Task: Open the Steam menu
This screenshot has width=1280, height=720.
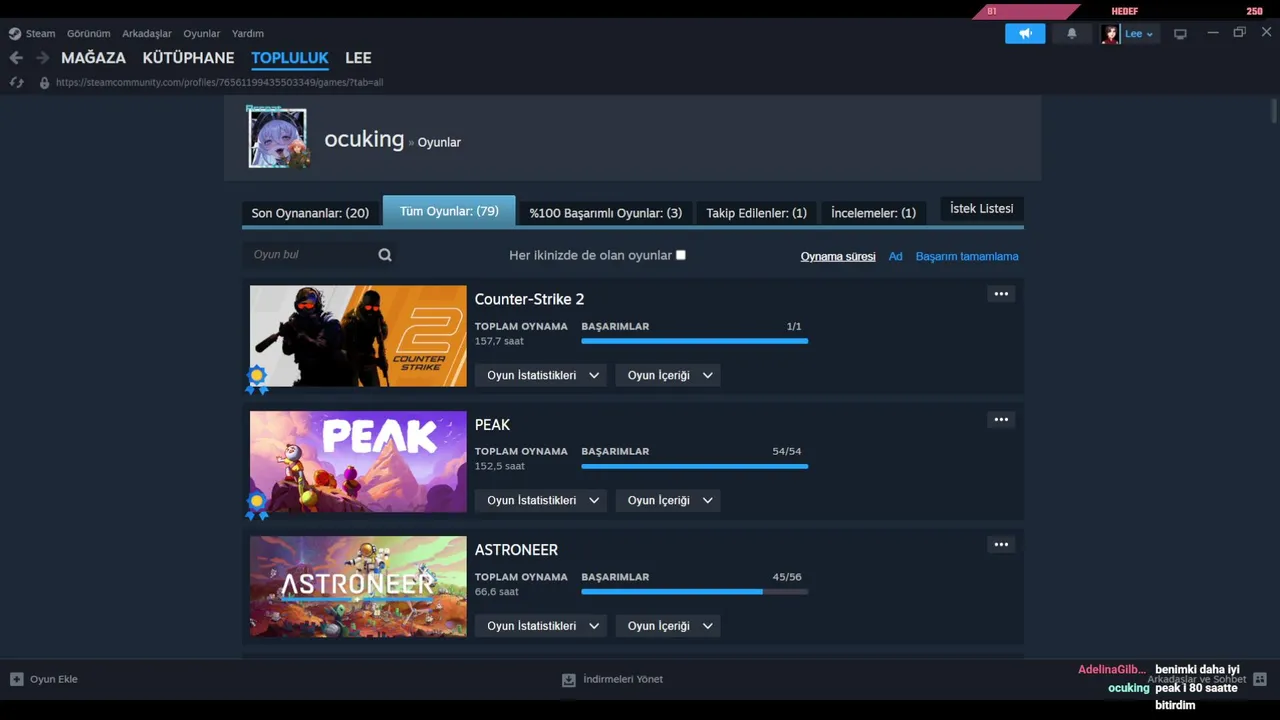Action: click(41, 33)
